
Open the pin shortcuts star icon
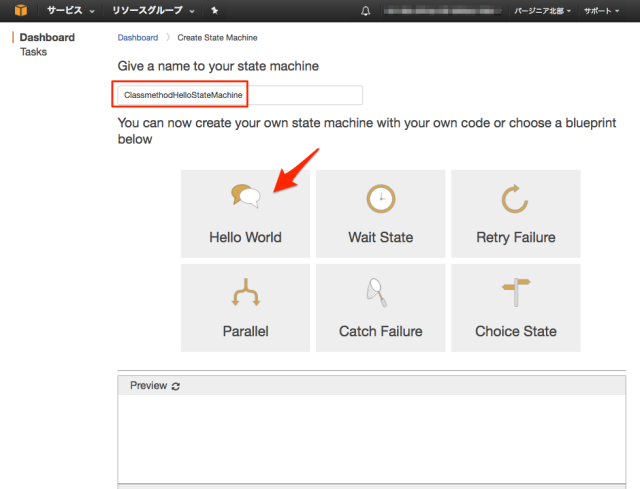click(x=215, y=11)
